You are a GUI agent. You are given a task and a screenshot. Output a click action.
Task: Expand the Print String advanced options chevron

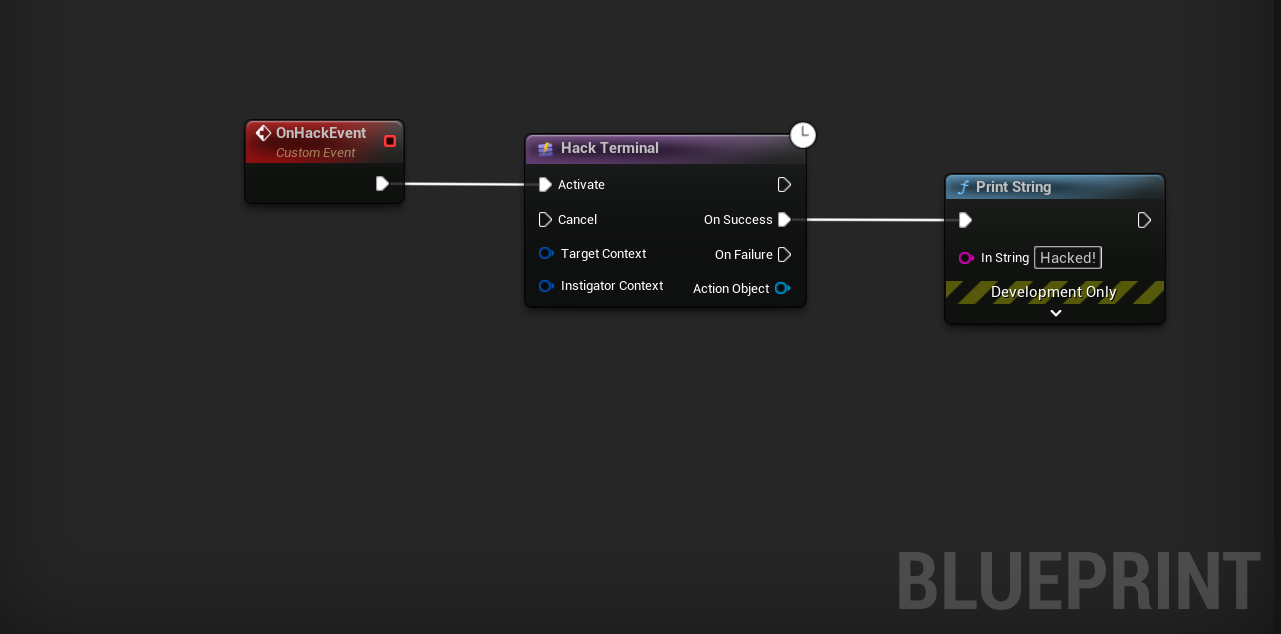pos(1055,313)
